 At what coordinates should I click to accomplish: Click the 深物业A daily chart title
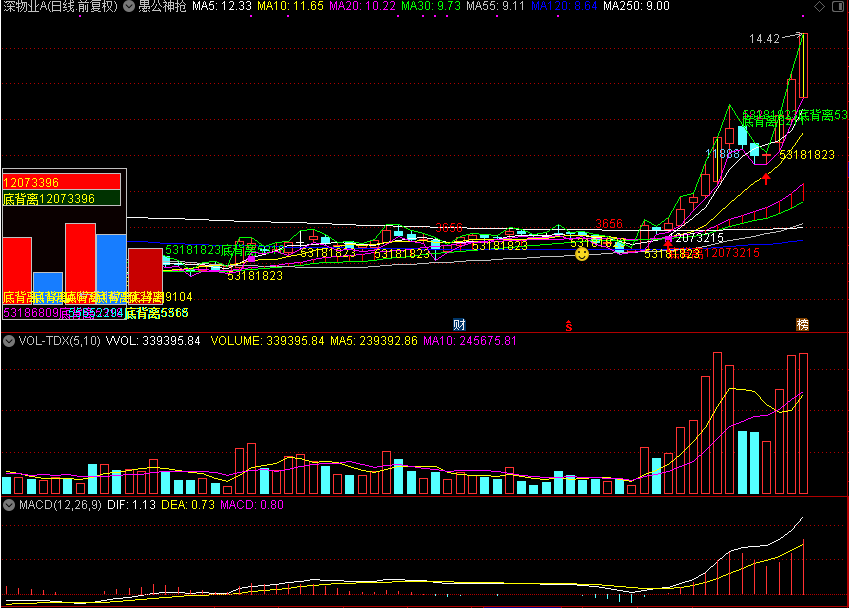(x=61, y=6)
